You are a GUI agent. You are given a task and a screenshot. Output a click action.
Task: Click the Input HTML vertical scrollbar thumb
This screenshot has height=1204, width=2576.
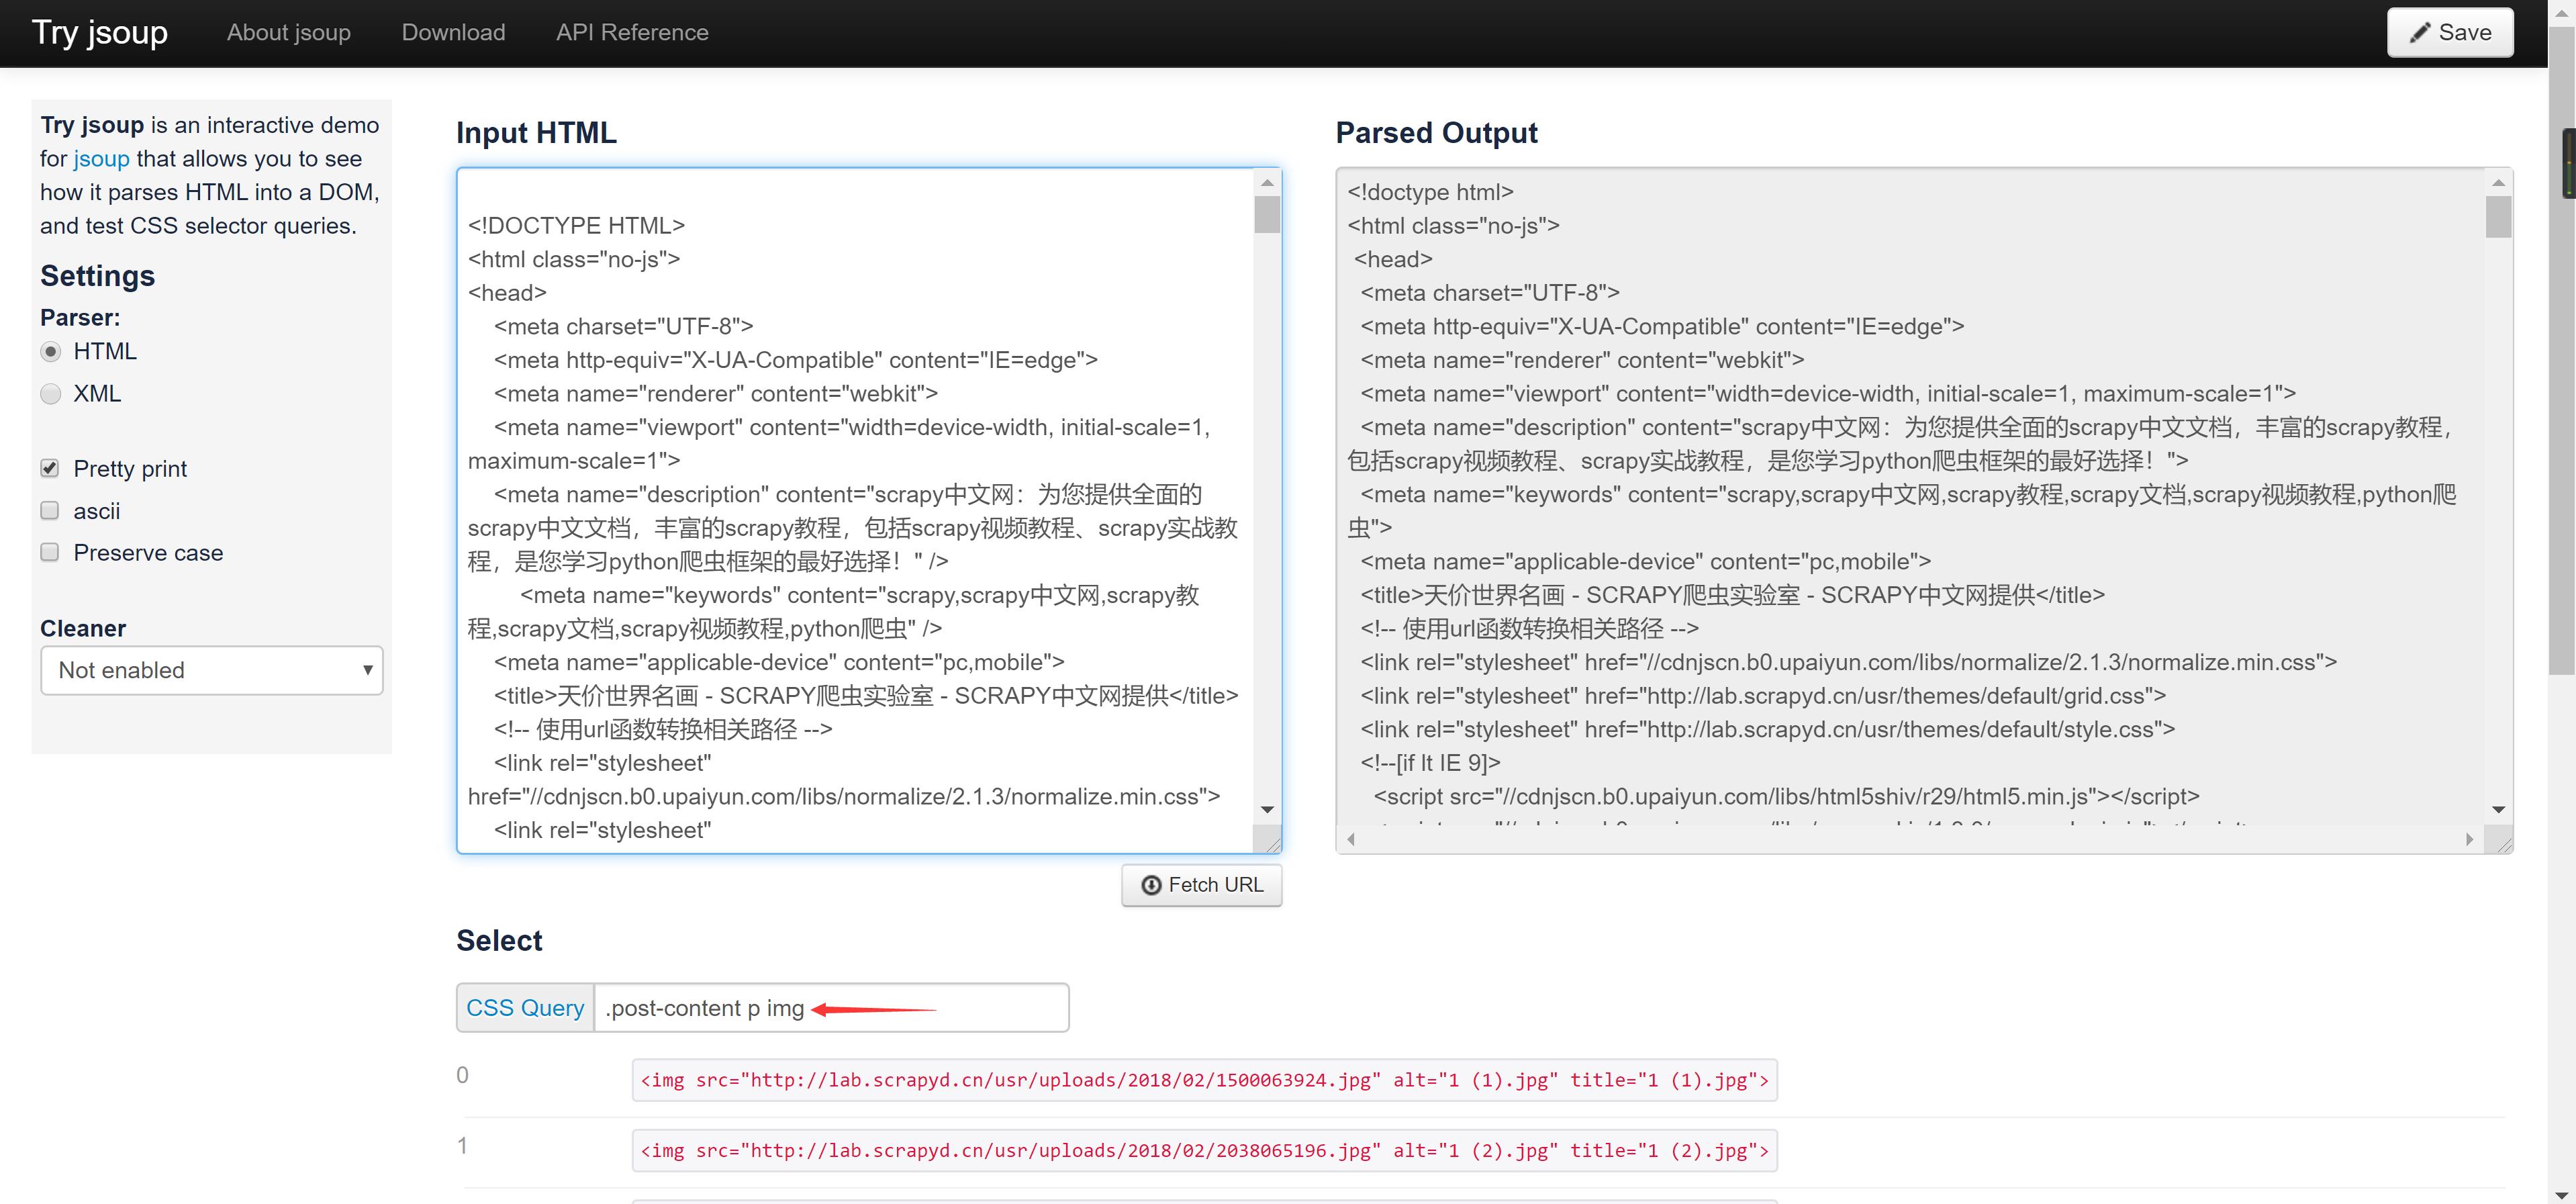[1267, 214]
